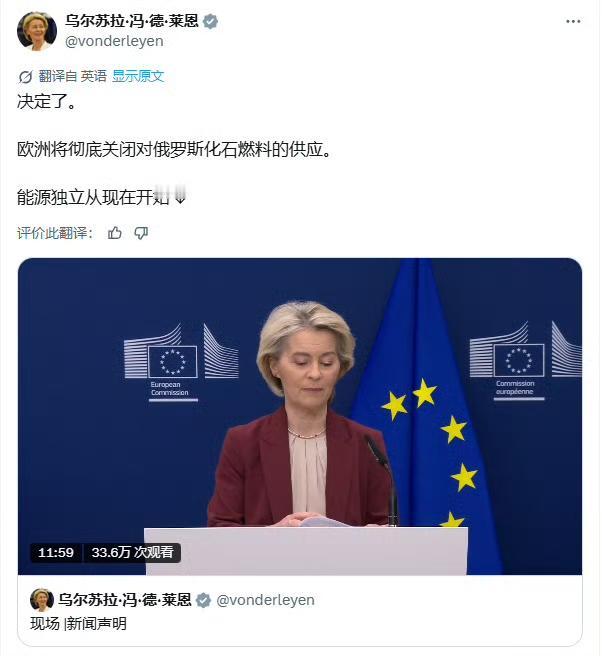Open the @vonderleyen handle under the top name
The width and height of the screenshot is (602, 656).
[x=114, y=41]
